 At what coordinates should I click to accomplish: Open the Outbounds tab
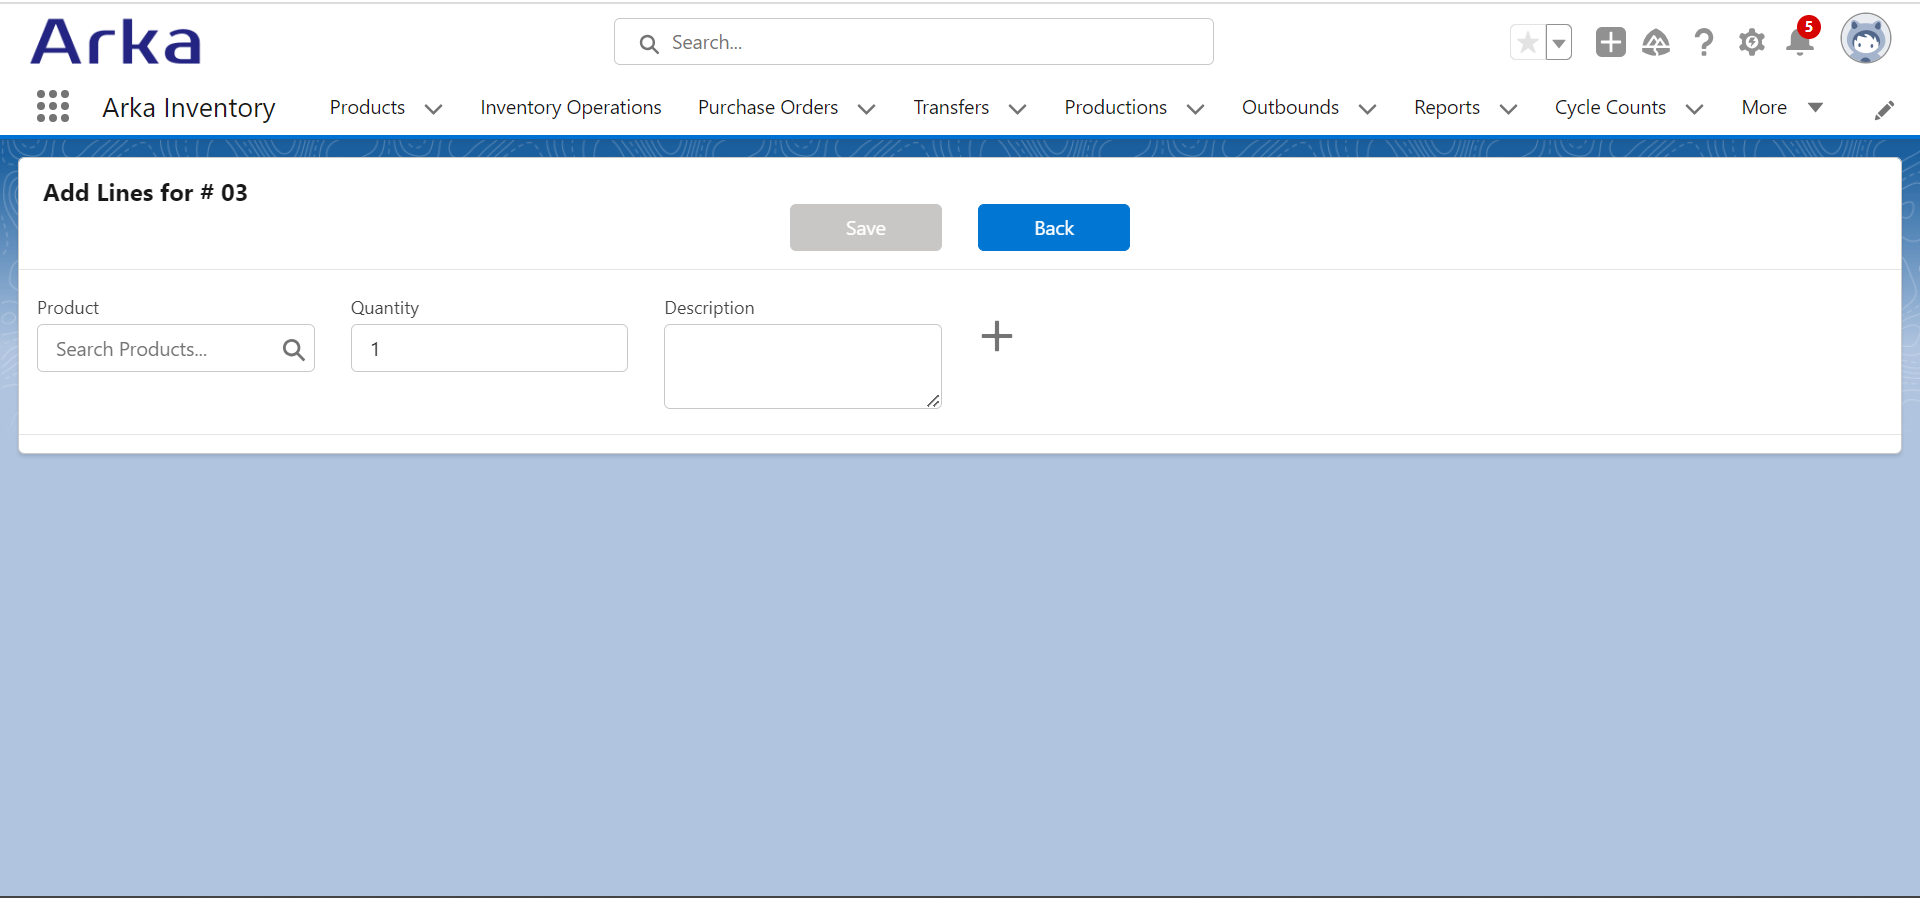click(x=1290, y=107)
